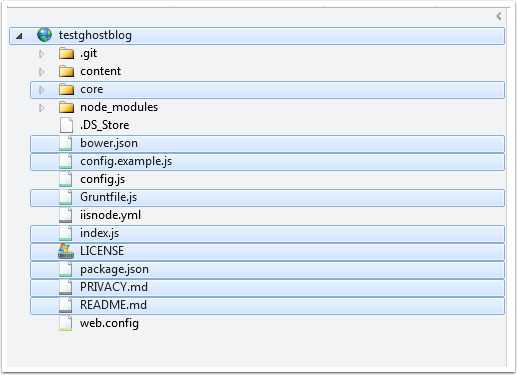Image resolution: width=517 pixels, height=375 pixels.
Task: Expand the node_modules folder arrow
Action: (x=41, y=108)
